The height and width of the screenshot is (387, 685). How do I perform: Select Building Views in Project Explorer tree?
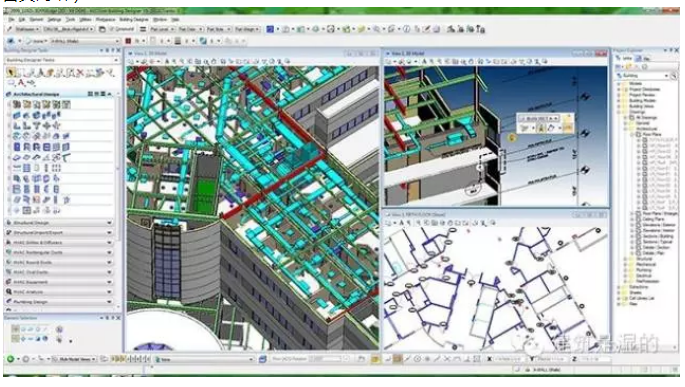click(641, 106)
